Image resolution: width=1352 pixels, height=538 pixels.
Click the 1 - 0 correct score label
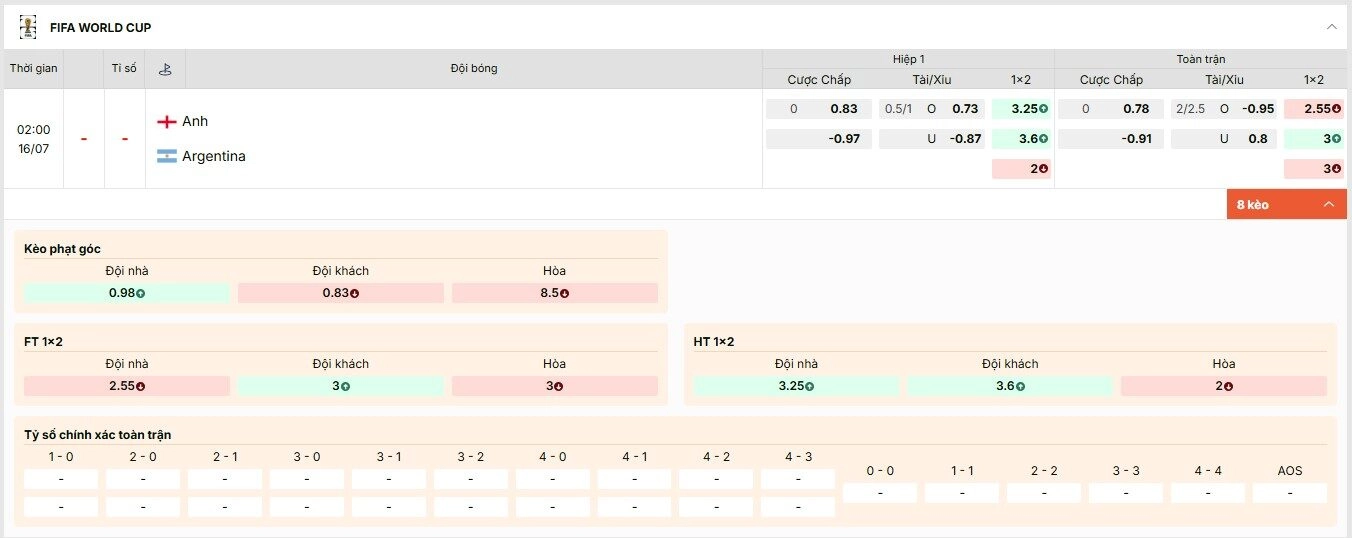(61, 457)
